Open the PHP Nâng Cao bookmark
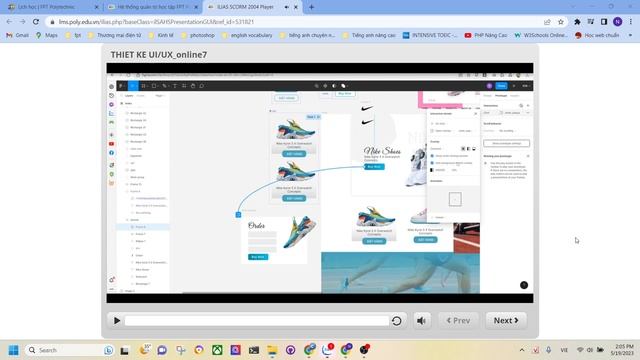The width and height of the screenshot is (640, 360). 486,36
